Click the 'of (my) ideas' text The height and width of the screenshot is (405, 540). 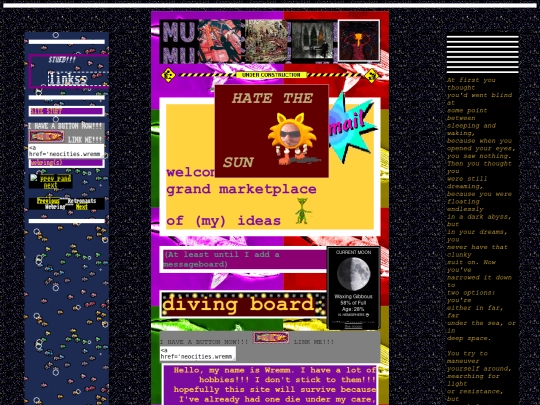coord(224,221)
